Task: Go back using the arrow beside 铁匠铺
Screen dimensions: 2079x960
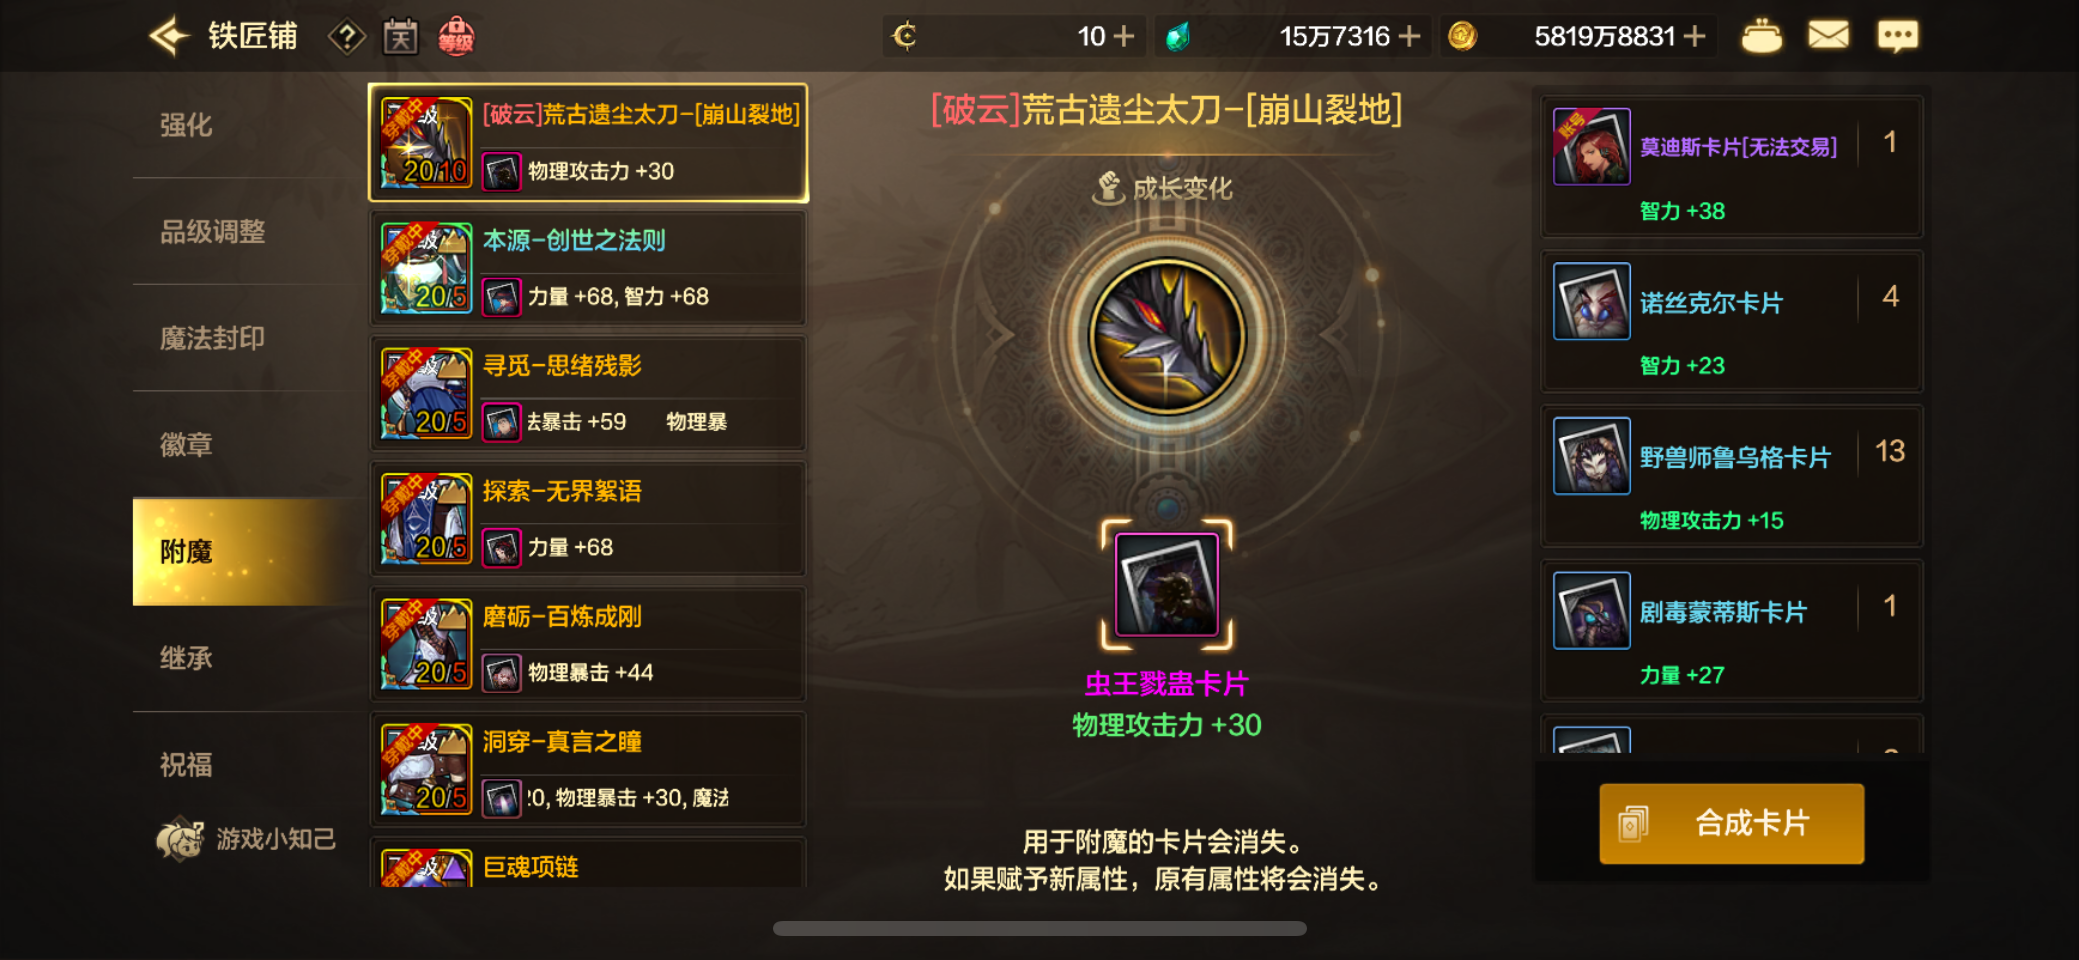Action: pyautogui.click(x=169, y=37)
